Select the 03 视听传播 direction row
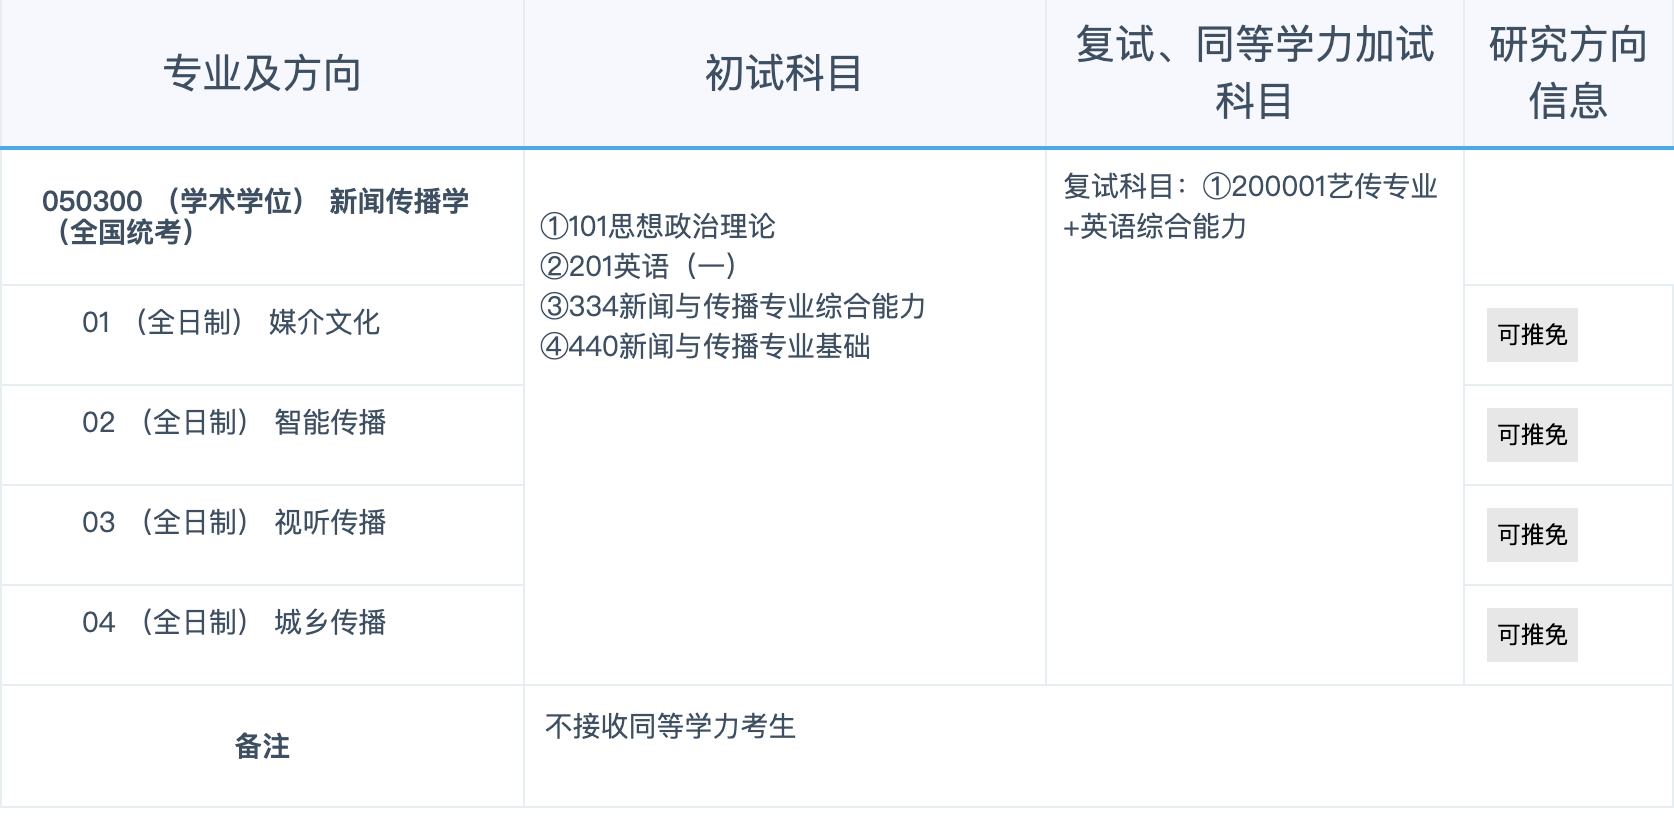Viewport: 1674px width, 816px height. pyautogui.click(x=234, y=522)
